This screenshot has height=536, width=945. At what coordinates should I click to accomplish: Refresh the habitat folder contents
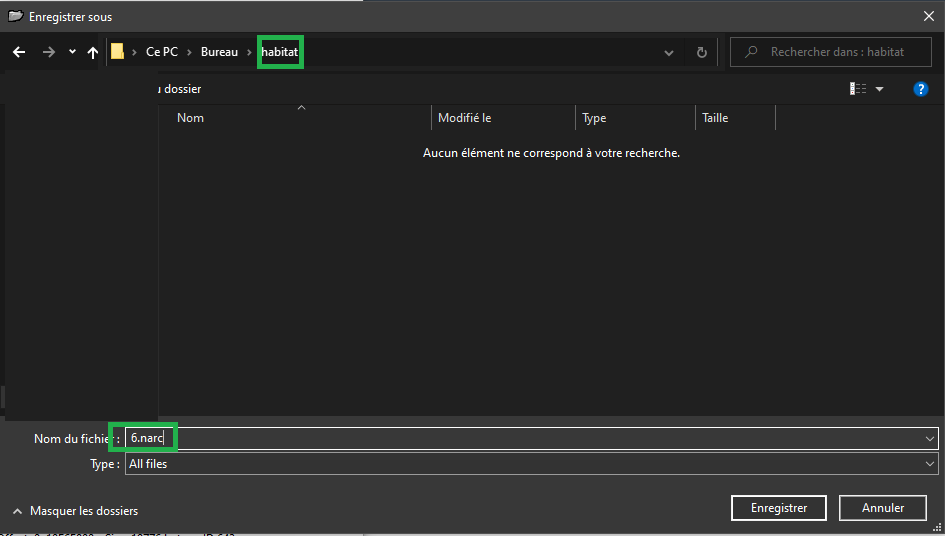click(x=701, y=52)
